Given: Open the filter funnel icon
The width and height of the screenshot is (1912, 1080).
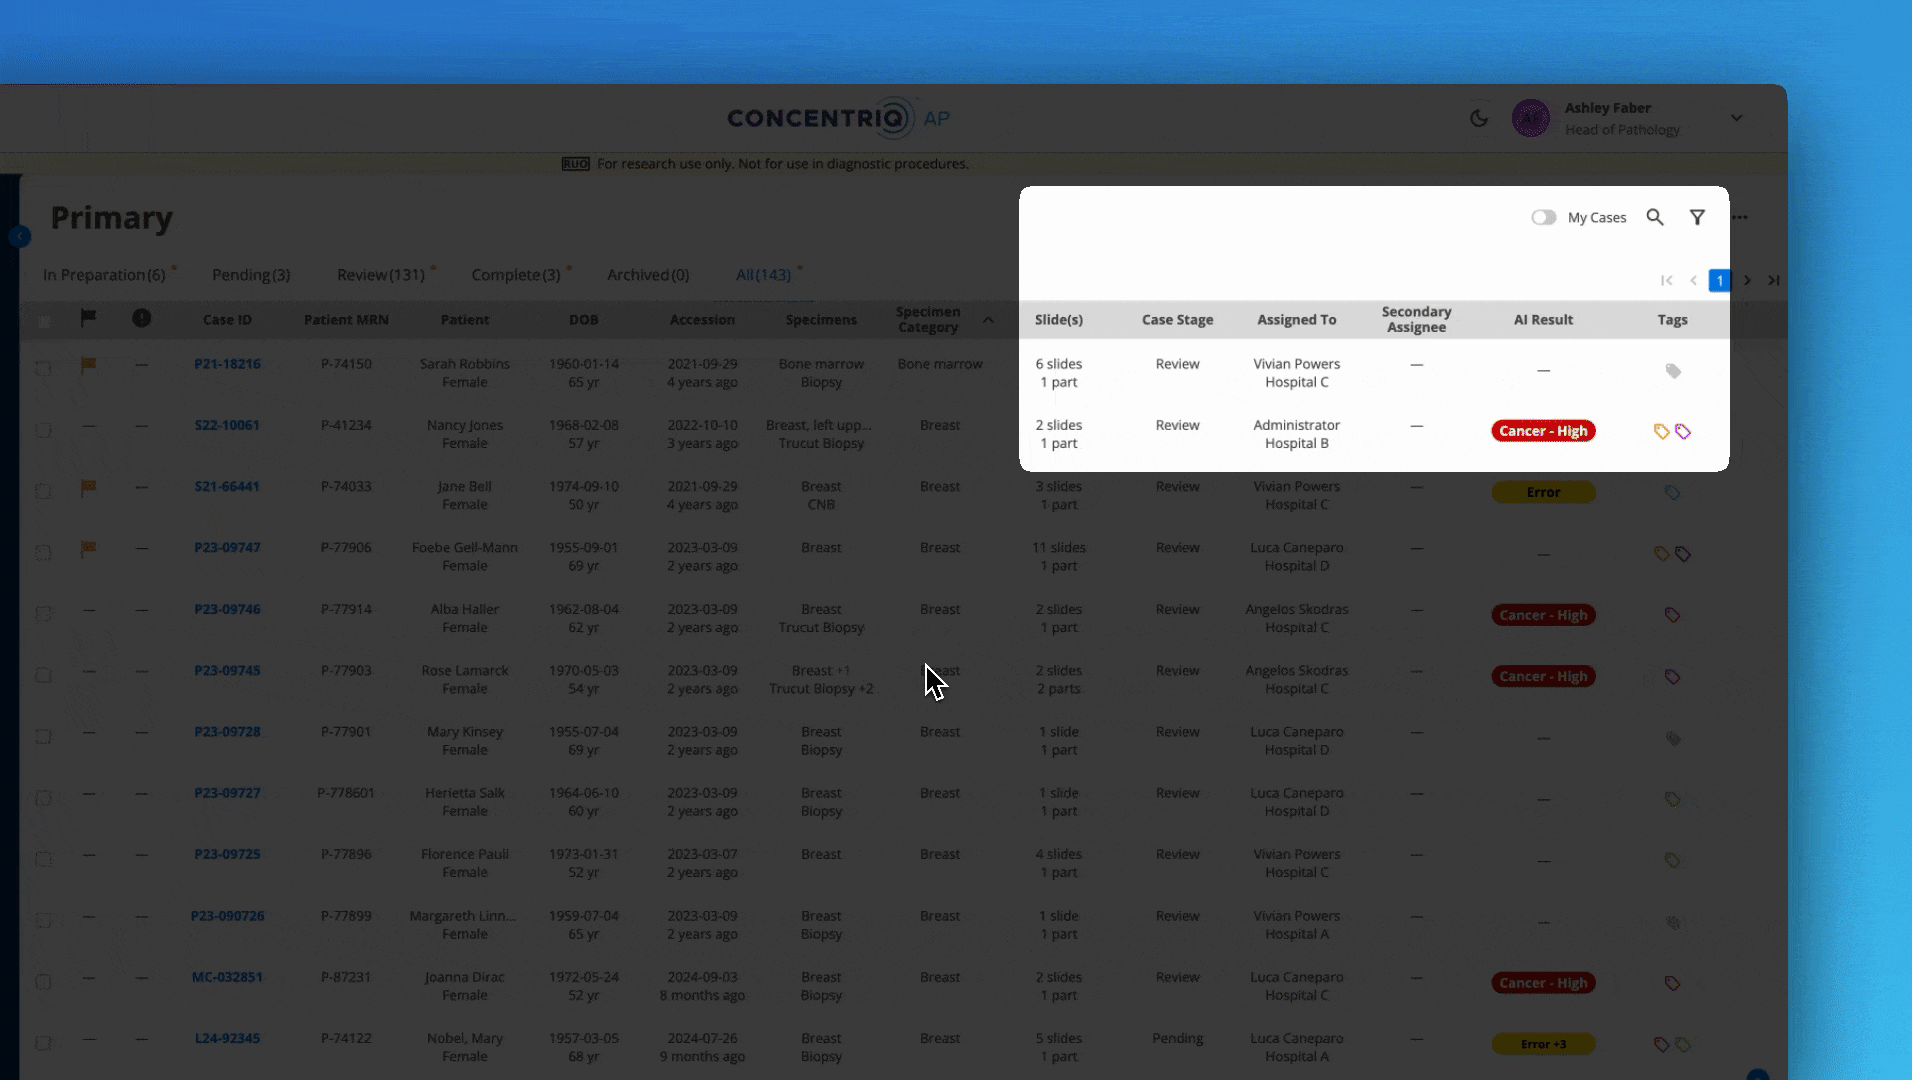Looking at the screenshot, I should coord(1697,217).
